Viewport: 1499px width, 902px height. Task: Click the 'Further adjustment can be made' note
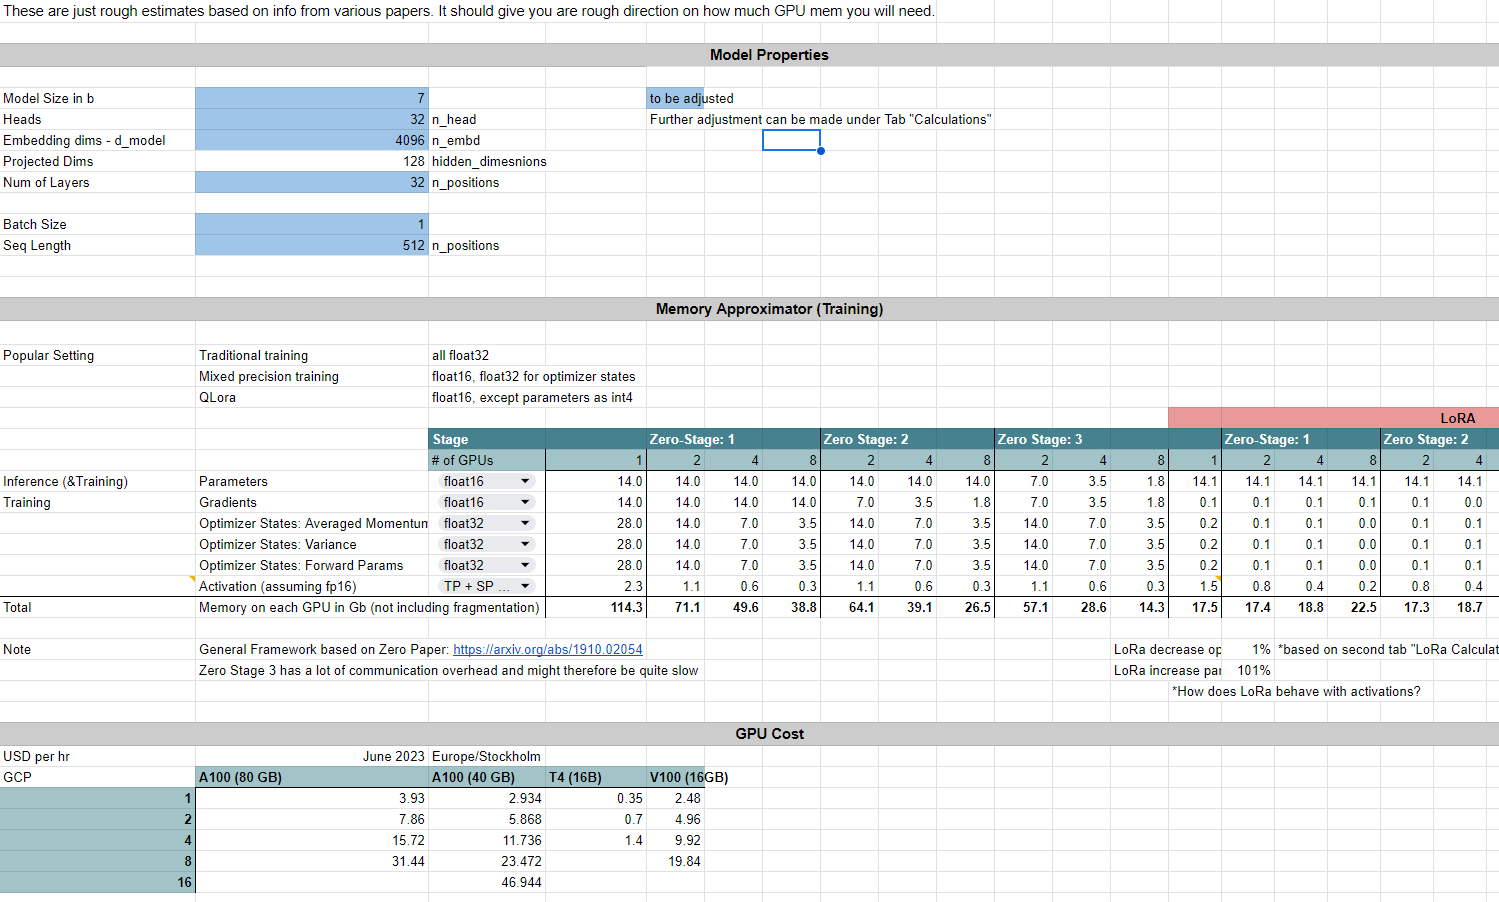820,119
